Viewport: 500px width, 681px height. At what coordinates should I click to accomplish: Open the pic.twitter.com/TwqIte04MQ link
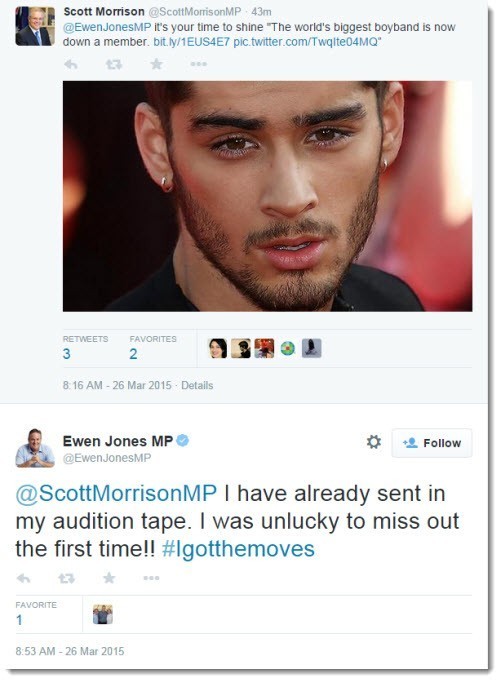306,42
